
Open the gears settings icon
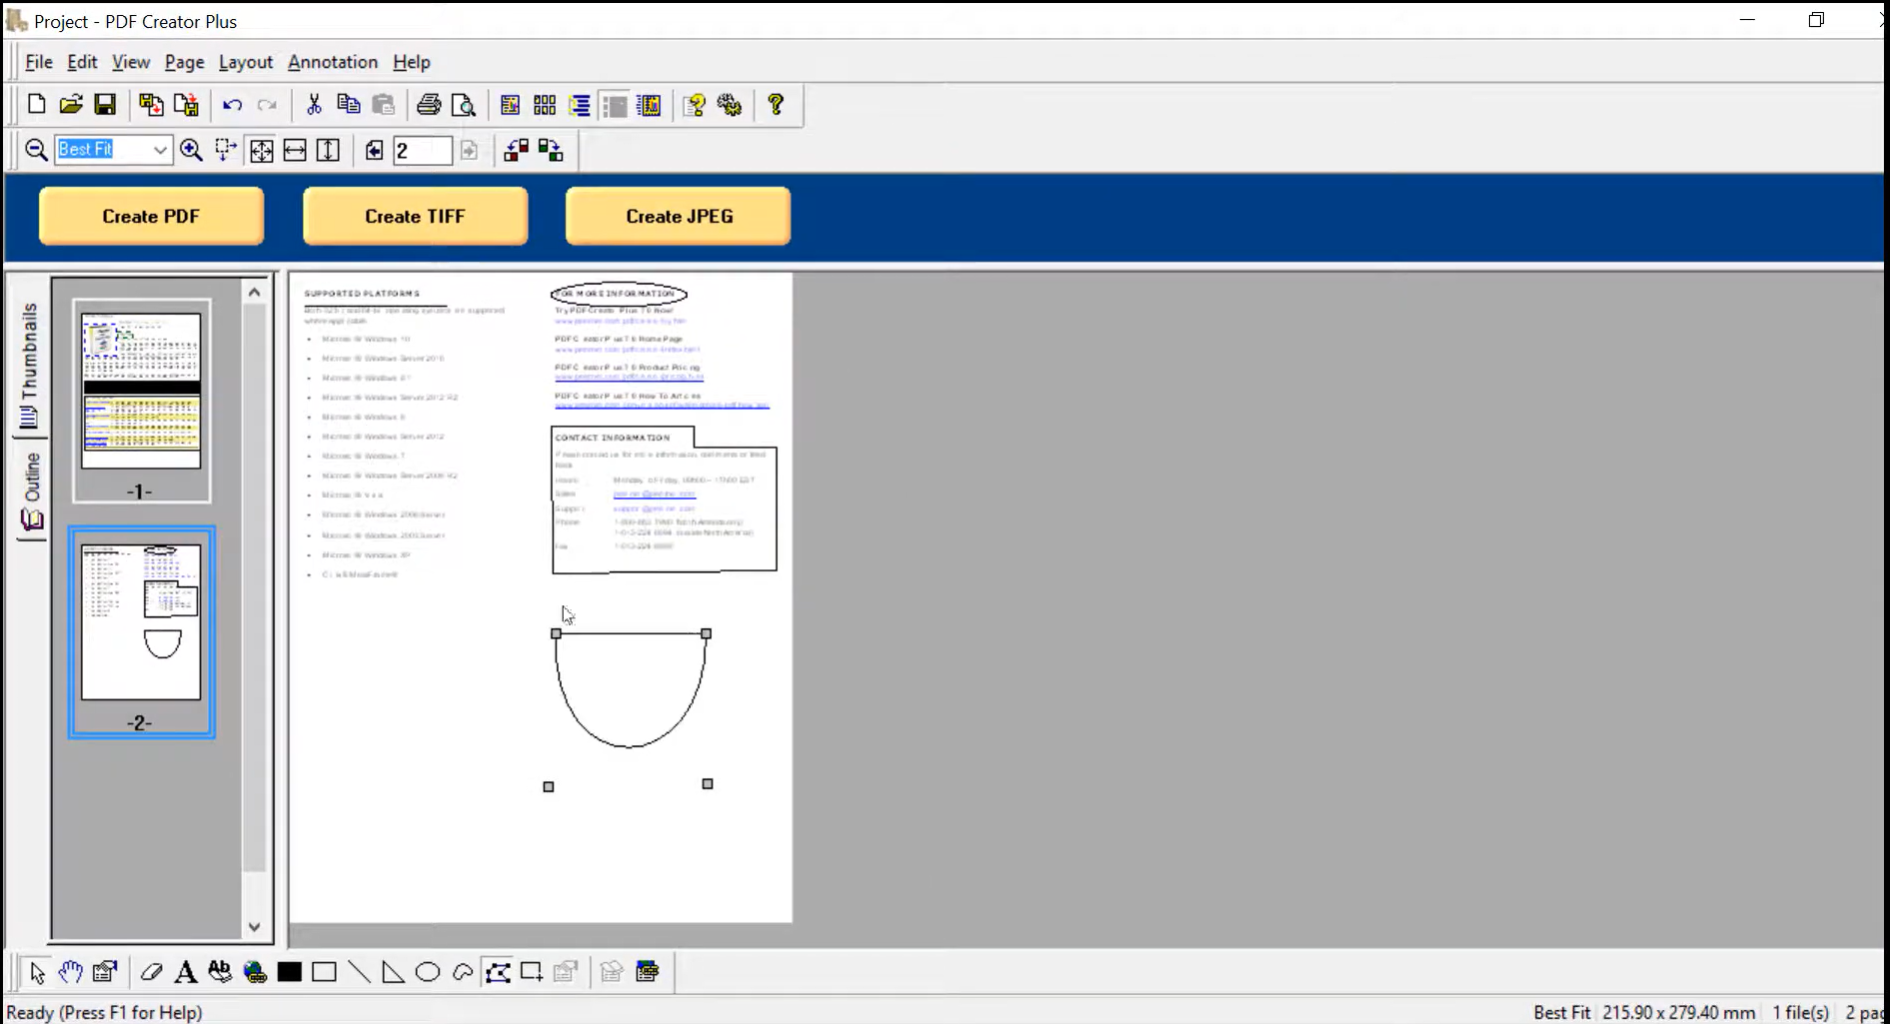(730, 105)
